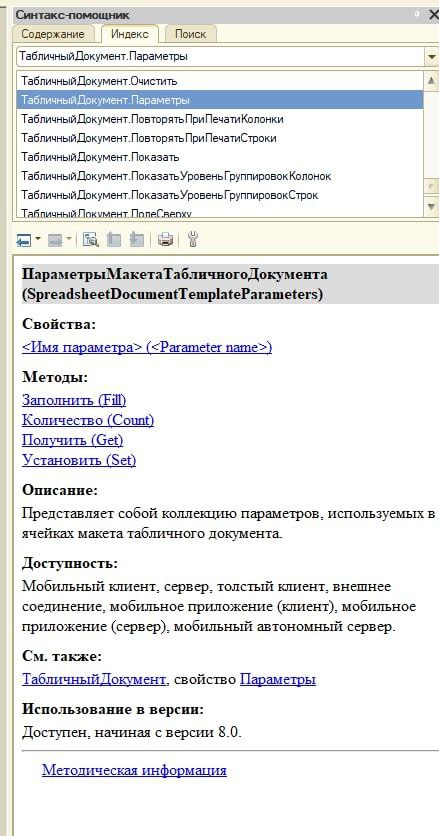Open the Количество (Count) method link
This screenshot has height=836, width=439.
tap(88, 420)
